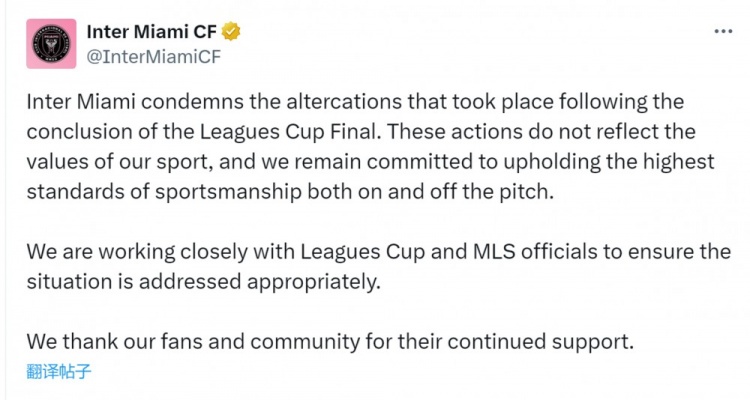Open the more options ellipsis menu
Screen dimensions: 750x400
coord(723,32)
